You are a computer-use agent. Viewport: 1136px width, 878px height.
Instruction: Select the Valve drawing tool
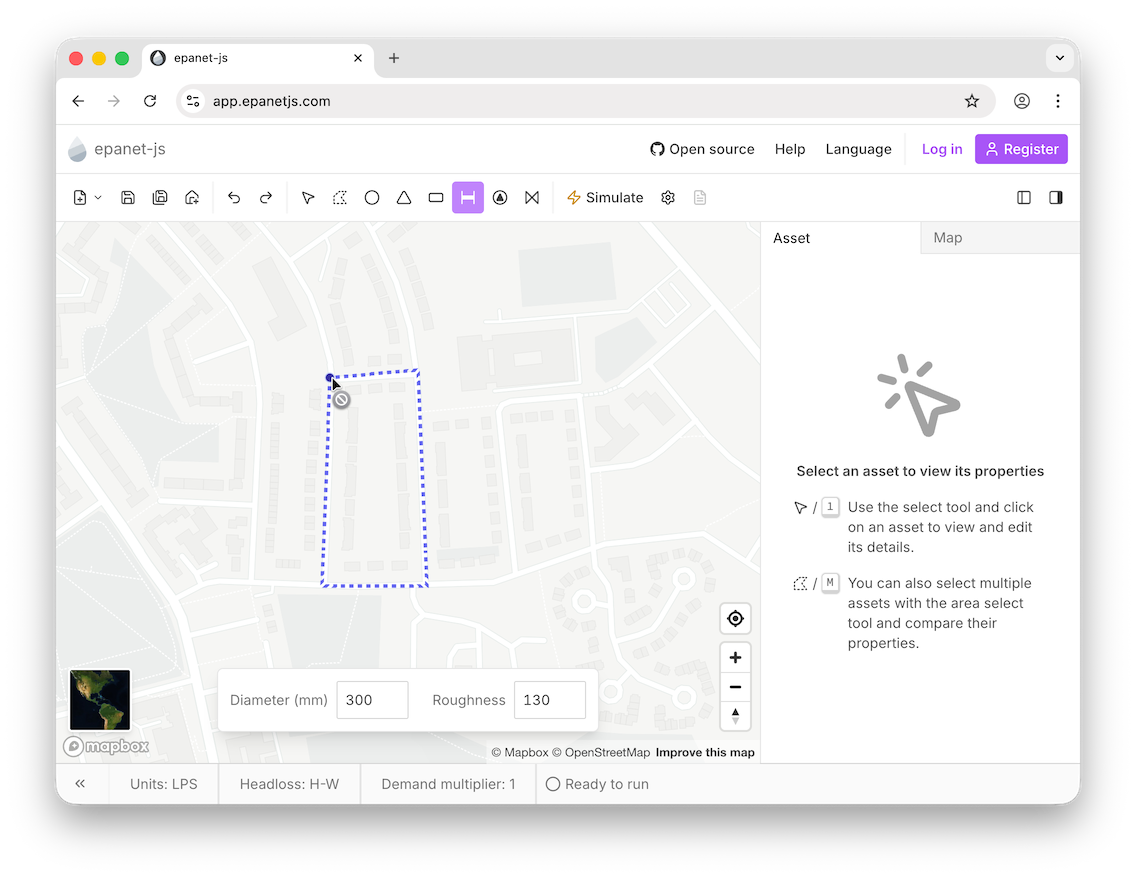click(531, 197)
